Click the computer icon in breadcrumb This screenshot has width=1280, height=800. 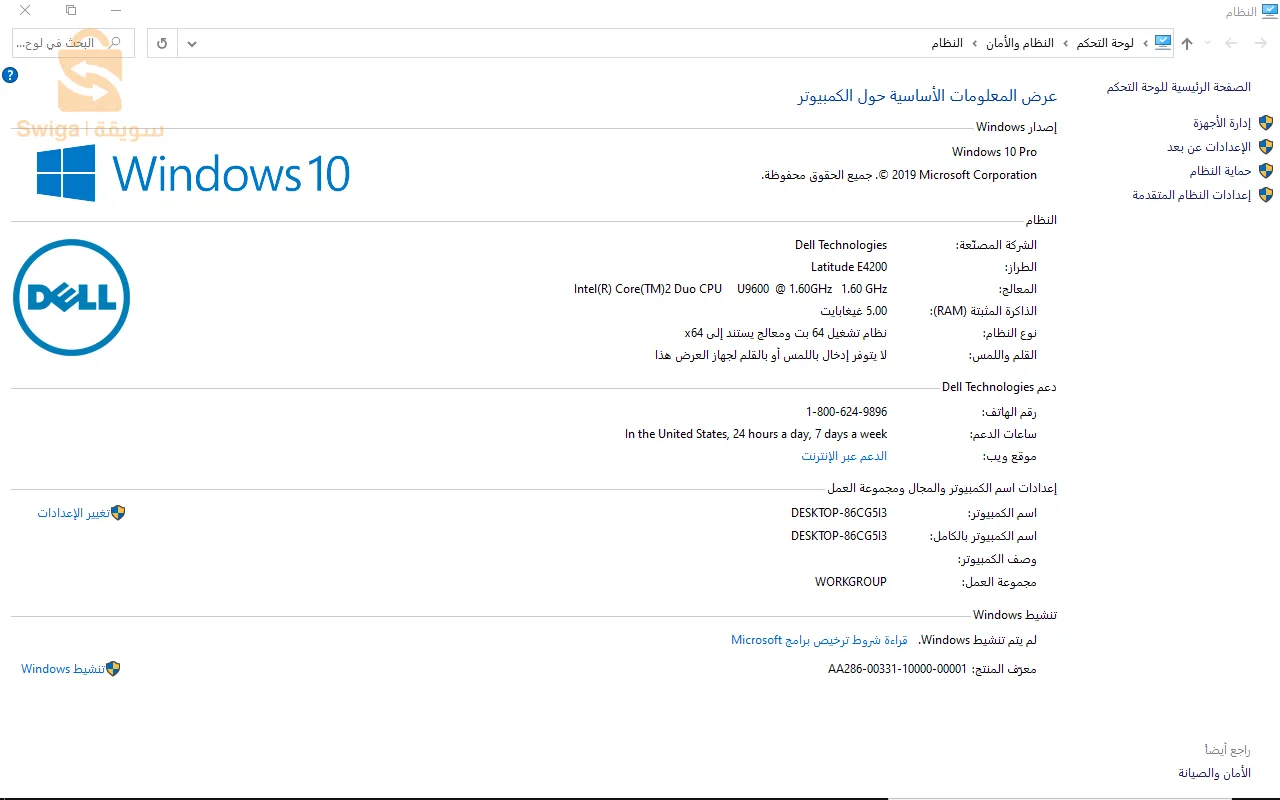pyautogui.click(x=1162, y=42)
